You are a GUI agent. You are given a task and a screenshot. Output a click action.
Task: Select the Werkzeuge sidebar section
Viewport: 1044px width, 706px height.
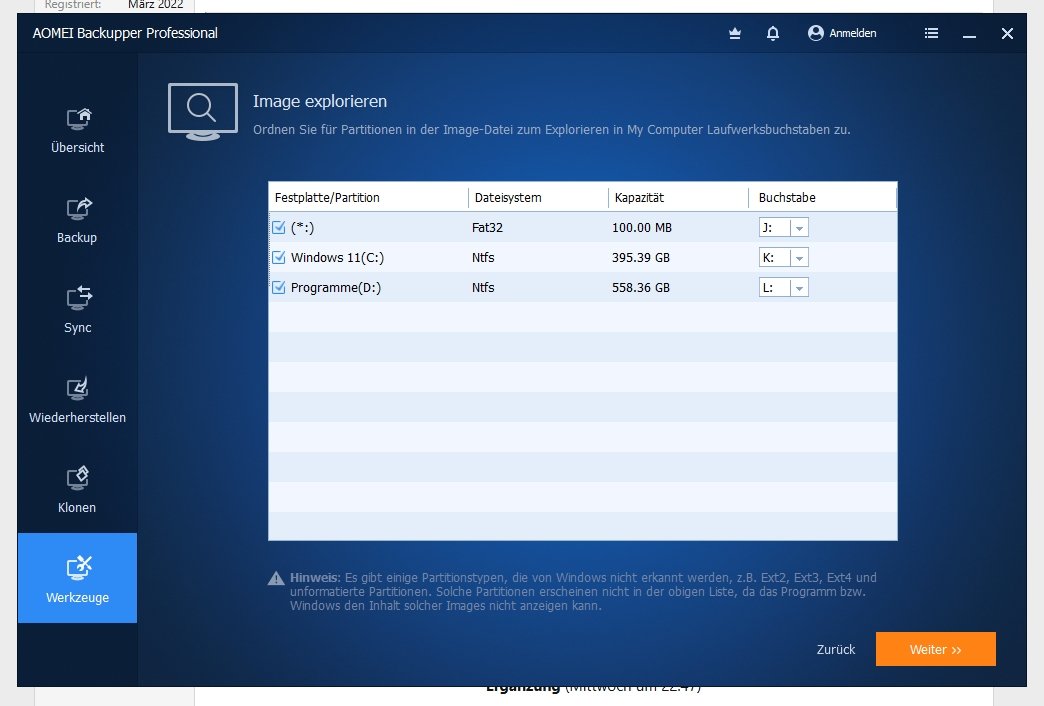click(x=77, y=578)
